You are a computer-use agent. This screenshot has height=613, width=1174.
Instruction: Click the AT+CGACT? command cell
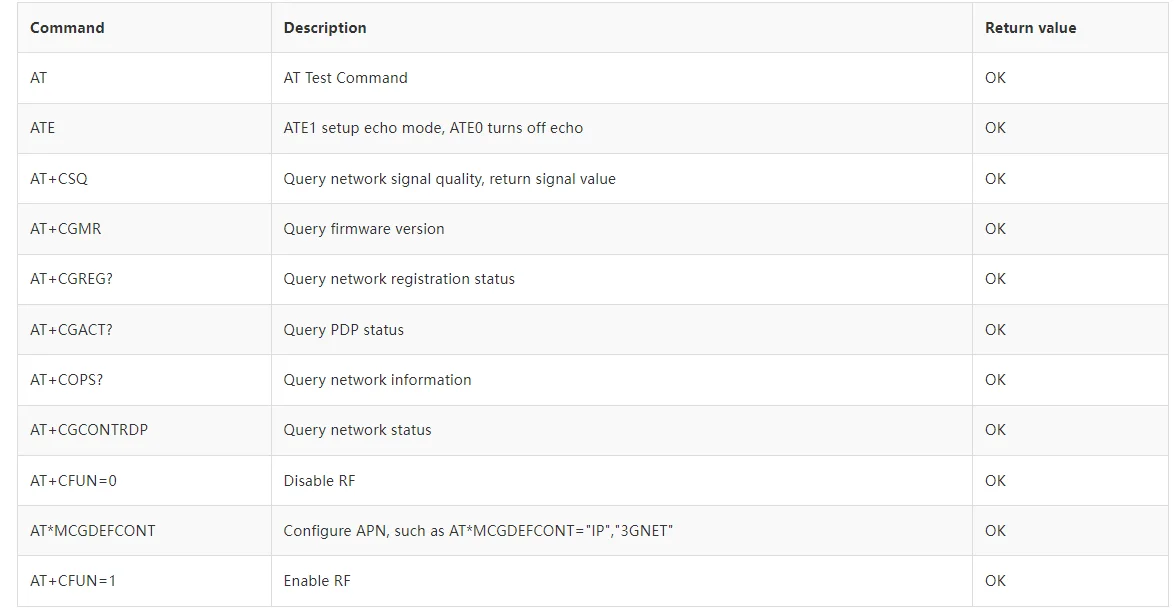click(71, 330)
